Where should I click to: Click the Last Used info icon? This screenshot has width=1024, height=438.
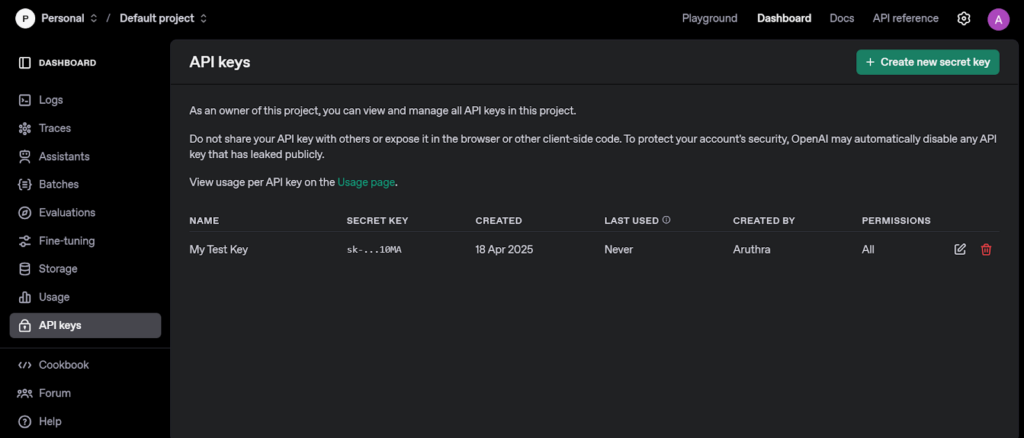666,220
